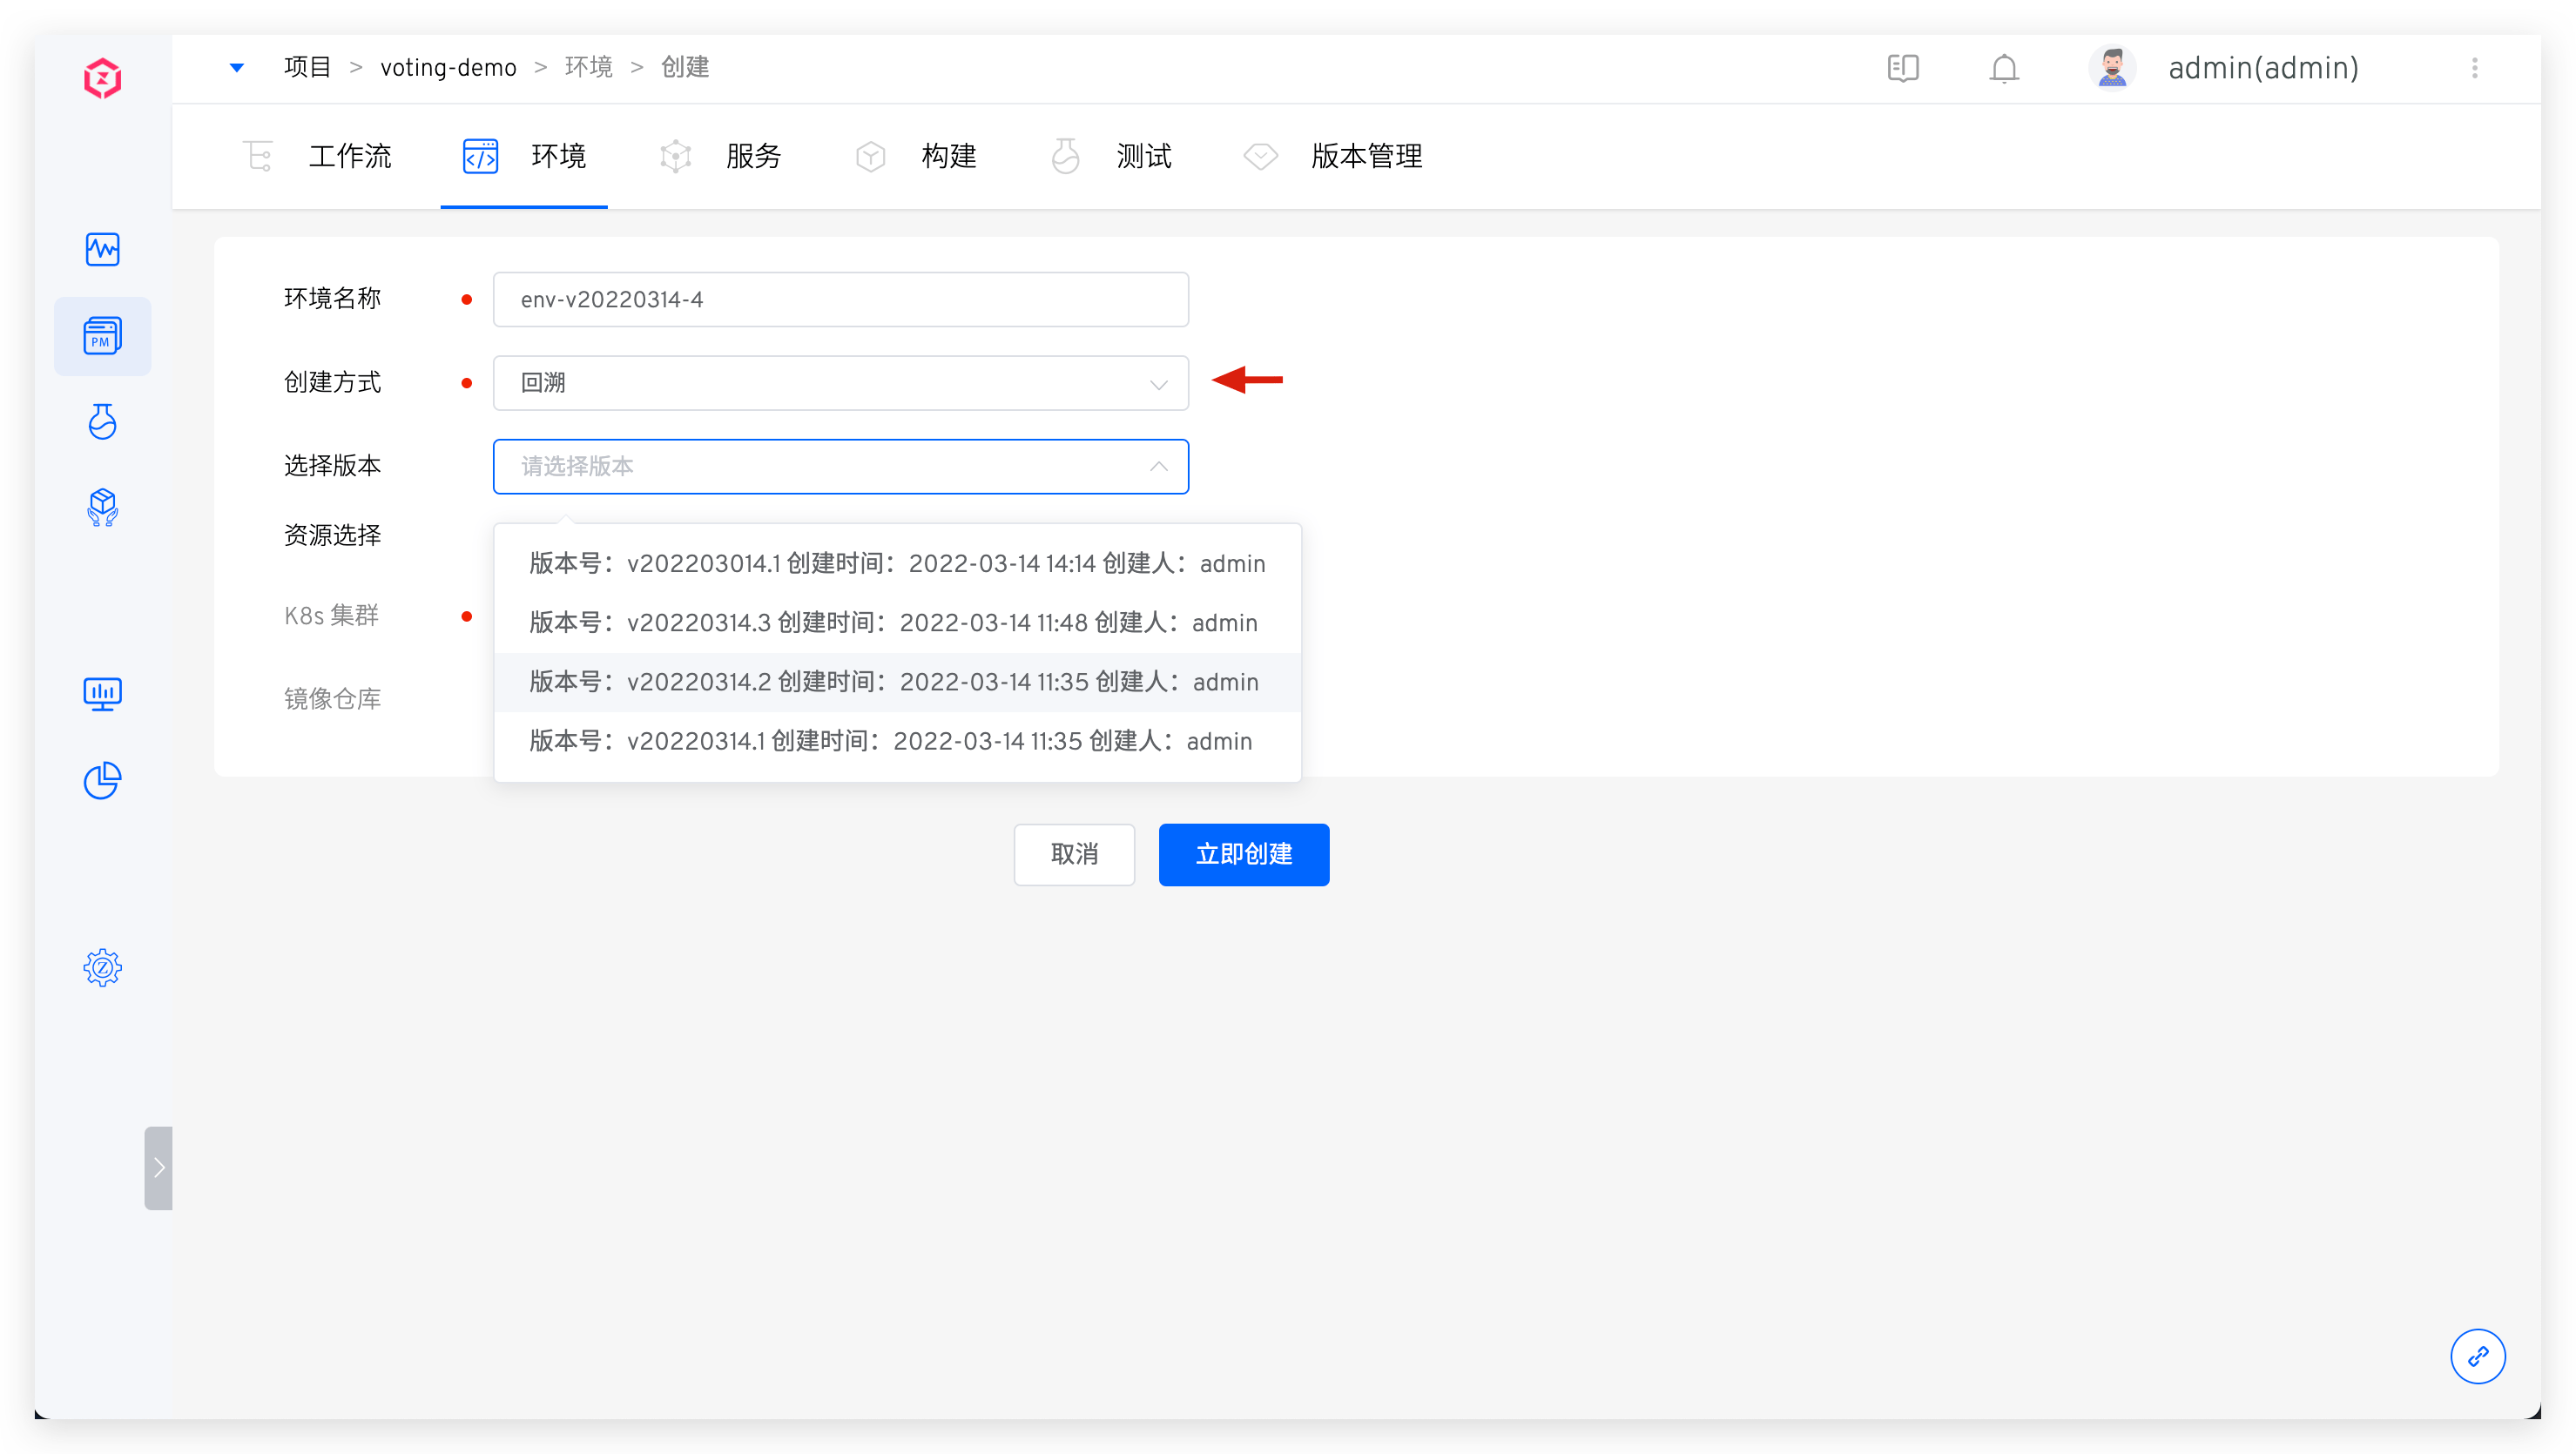Click the heartbeat monitor sidebar icon
Viewport: 2576px width, 1454px height.
tap(102, 249)
